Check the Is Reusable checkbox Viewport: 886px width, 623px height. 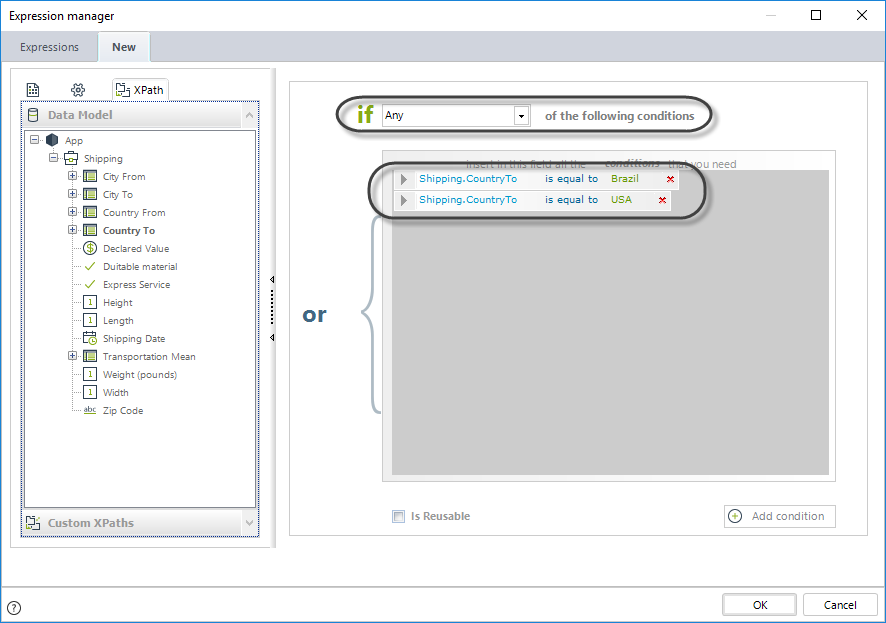point(398,516)
